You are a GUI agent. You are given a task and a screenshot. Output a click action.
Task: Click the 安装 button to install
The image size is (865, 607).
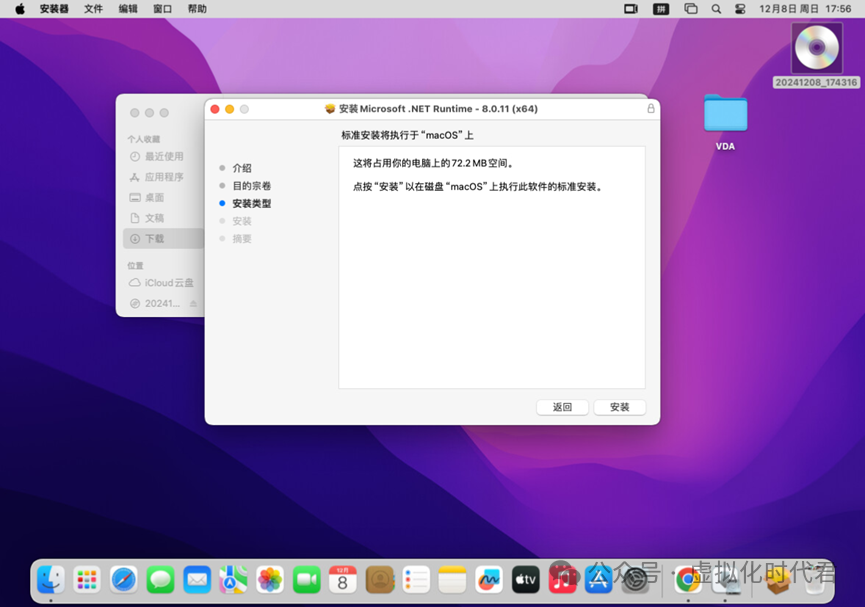[619, 407]
